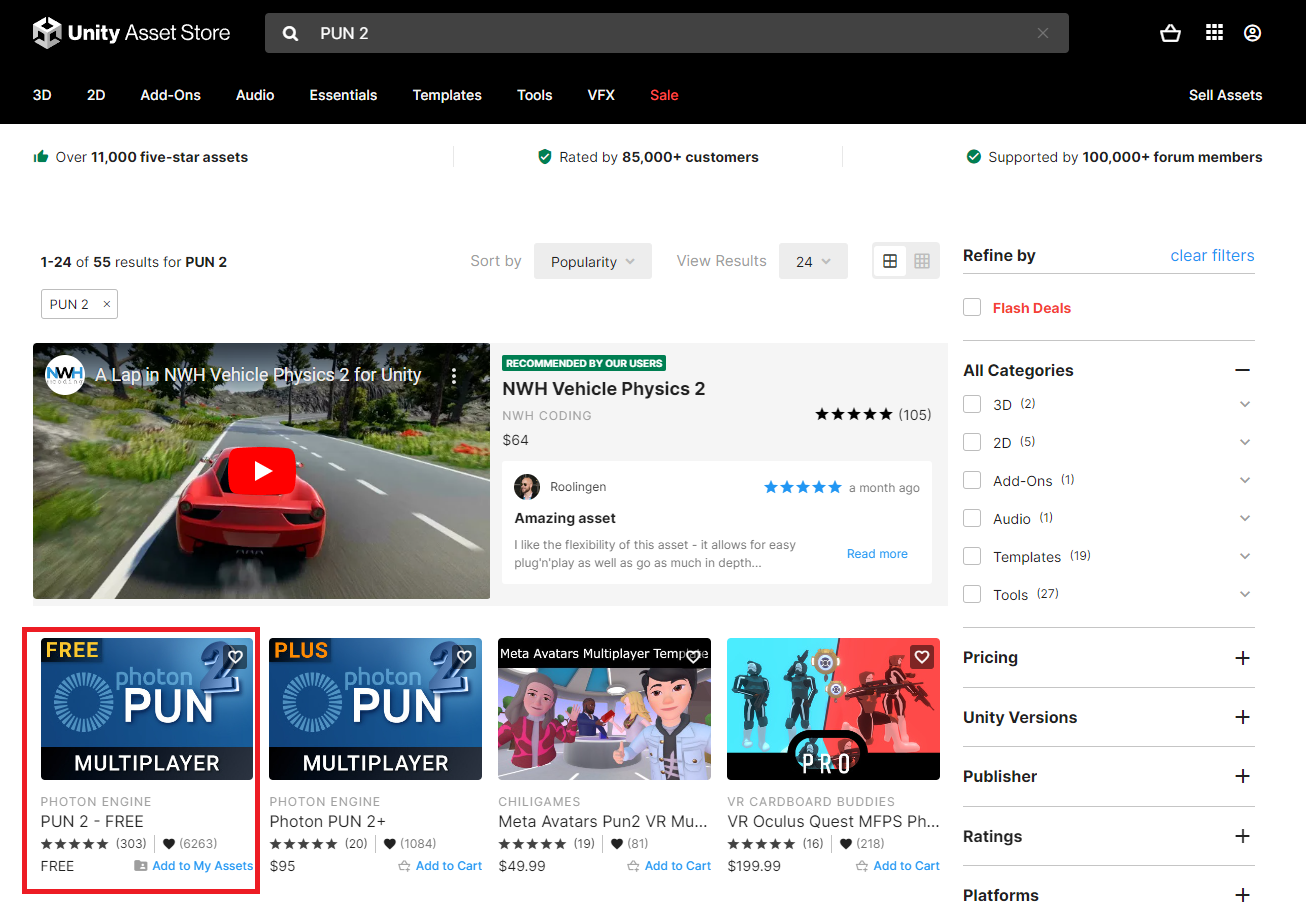Favorite VR Oculus Quest MFPS heart icon
The image size is (1306, 916).
click(x=922, y=657)
